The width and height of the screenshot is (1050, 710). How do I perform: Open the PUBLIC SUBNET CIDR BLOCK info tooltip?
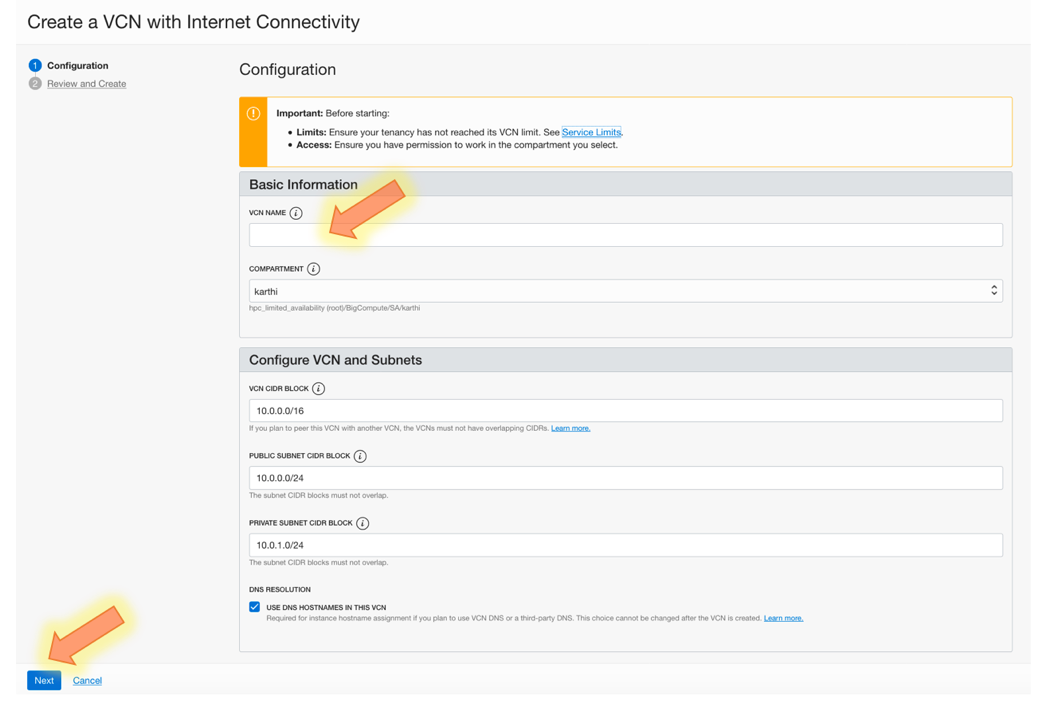click(360, 455)
